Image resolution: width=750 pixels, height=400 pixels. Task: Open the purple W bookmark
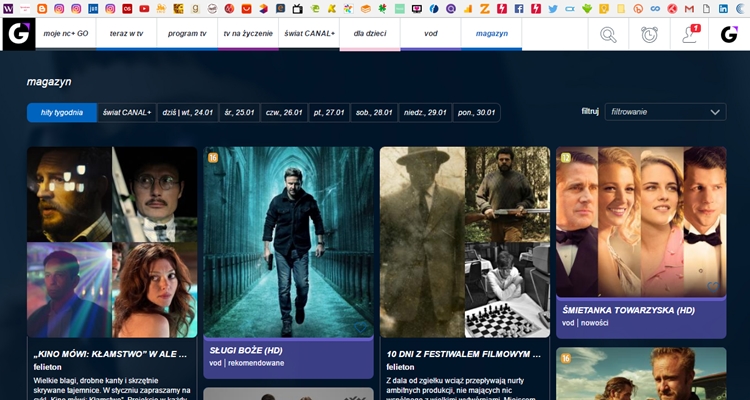click(8, 8)
